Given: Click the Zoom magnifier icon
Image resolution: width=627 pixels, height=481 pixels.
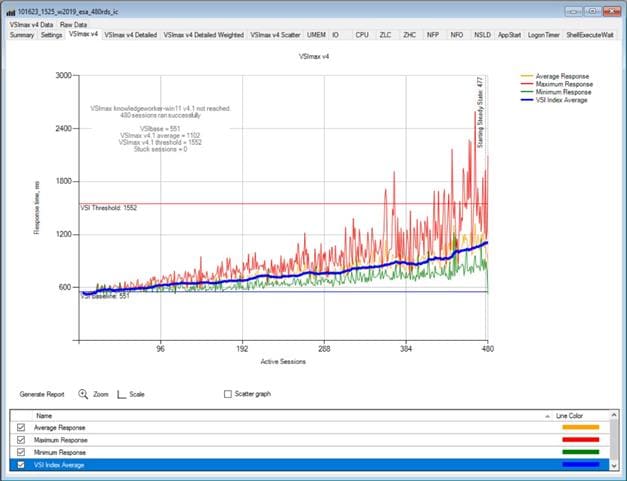Looking at the screenshot, I should point(83,394).
